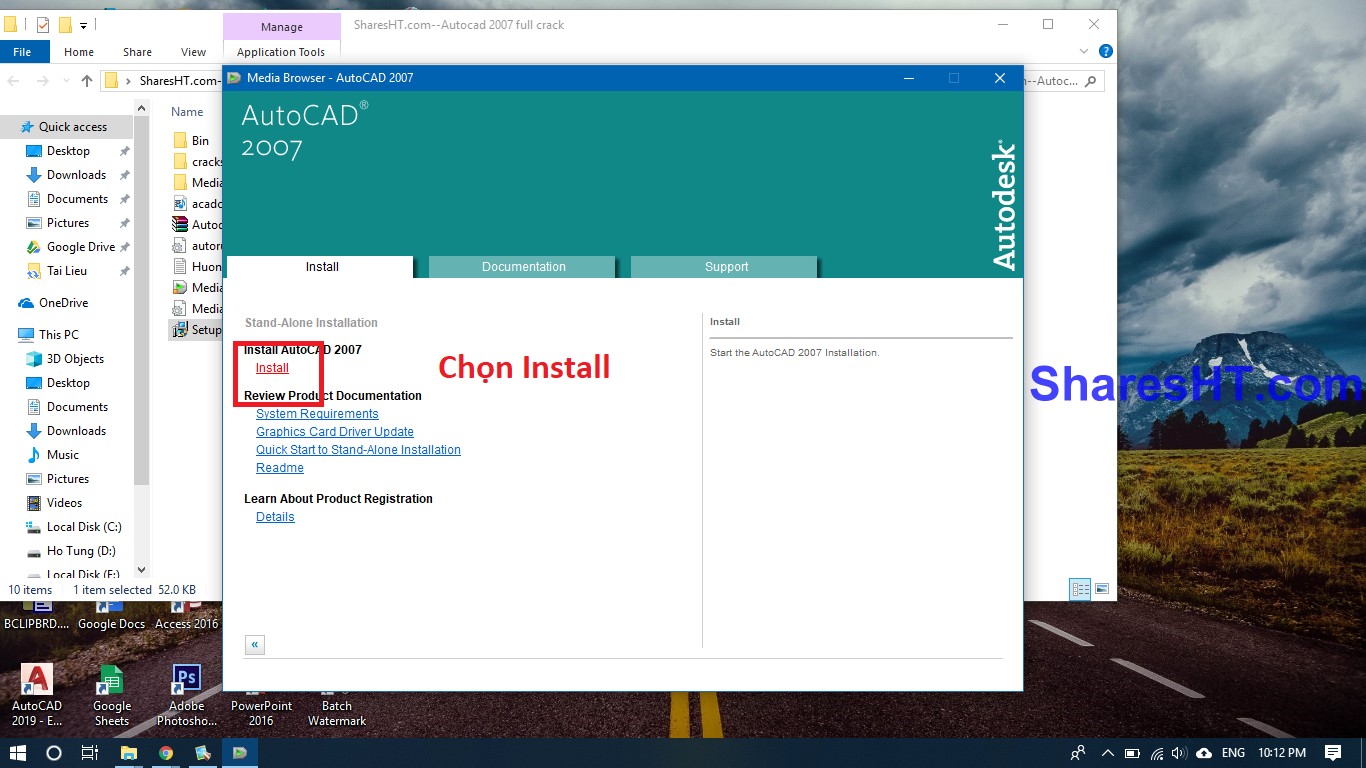Expand the Explorer ribbon chevron
The image size is (1366, 768).
coord(1085,51)
